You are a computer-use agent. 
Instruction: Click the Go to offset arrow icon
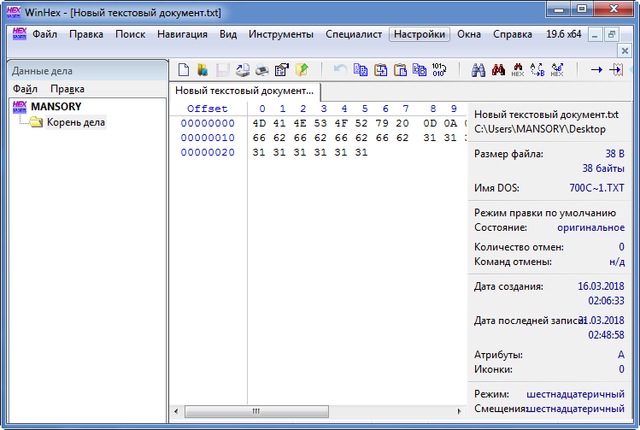[x=596, y=70]
